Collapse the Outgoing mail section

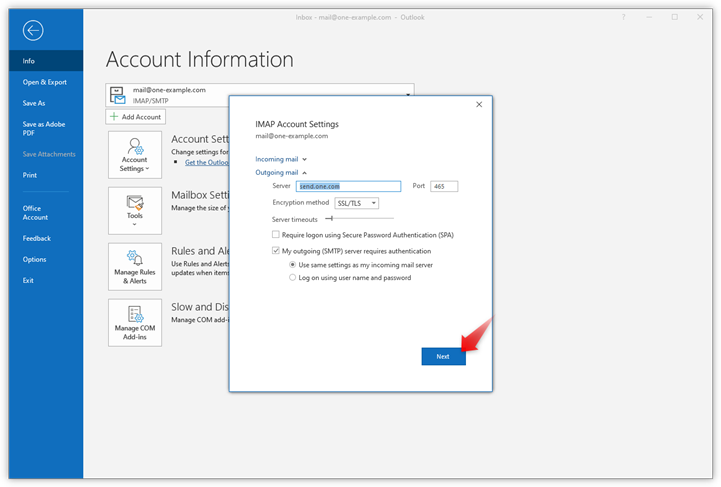click(x=281, y=173)
